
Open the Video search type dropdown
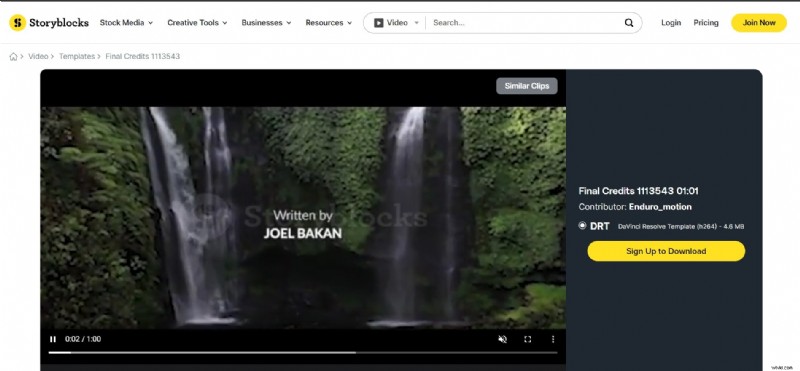tap(396, 22)
